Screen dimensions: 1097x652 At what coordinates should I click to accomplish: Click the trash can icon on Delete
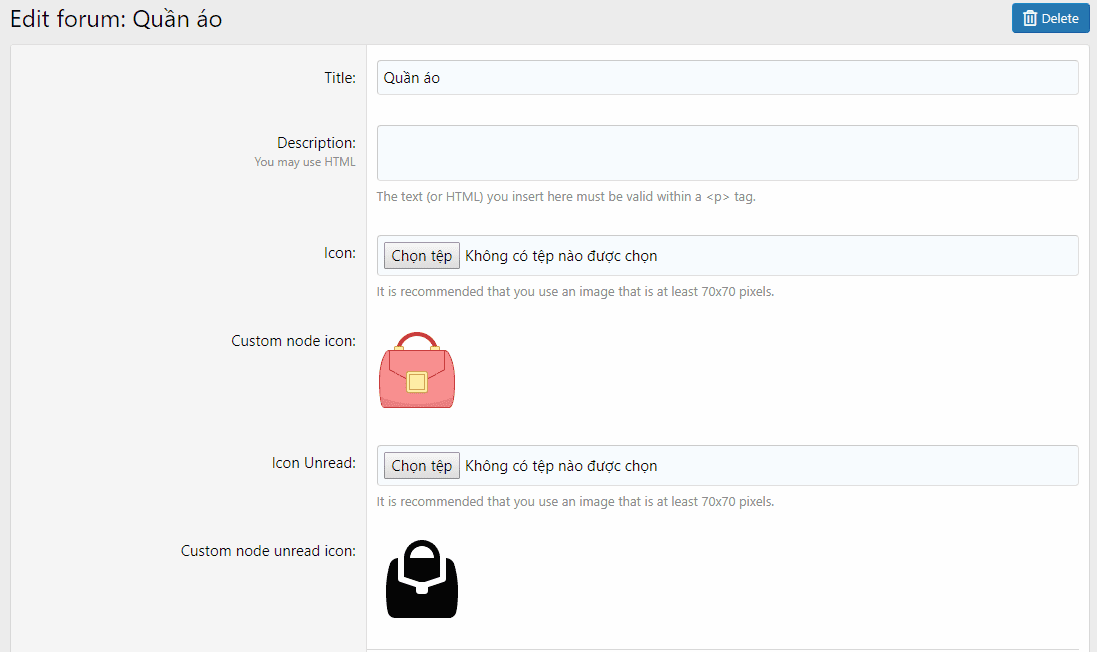[x=1030, y=19]
